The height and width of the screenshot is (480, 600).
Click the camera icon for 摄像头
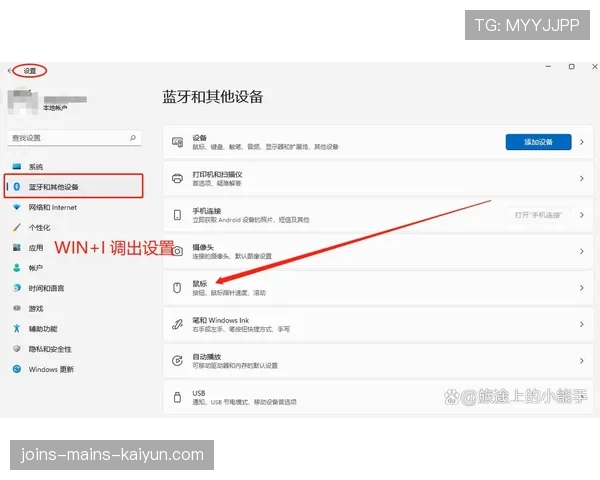[x=177, y=251]
